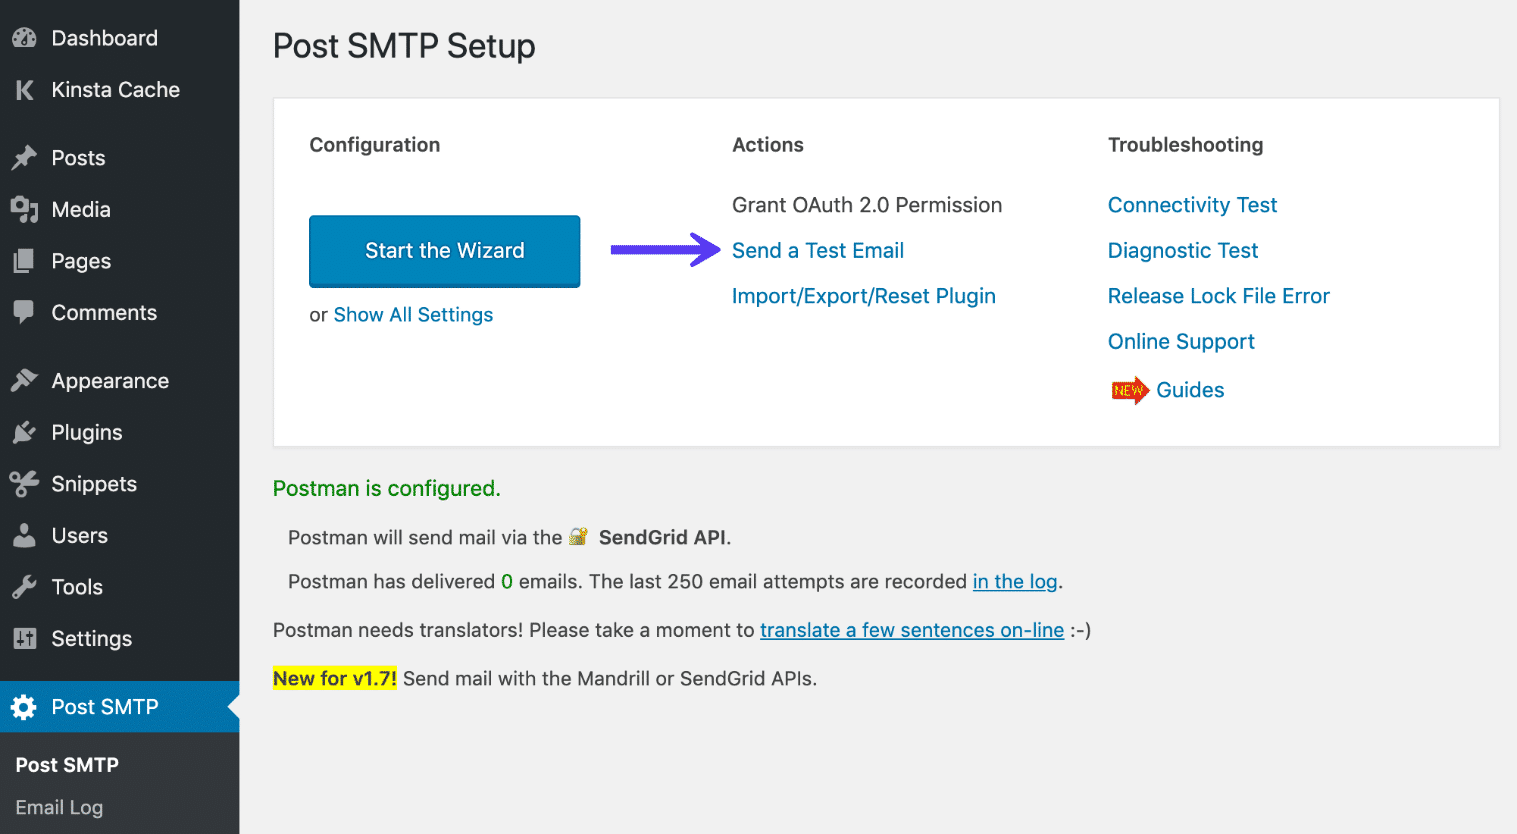Open the Post SMTP gear icon
Image resolution: width=1517 pixels, height=834 pixels.
click(x=24, y=706)
